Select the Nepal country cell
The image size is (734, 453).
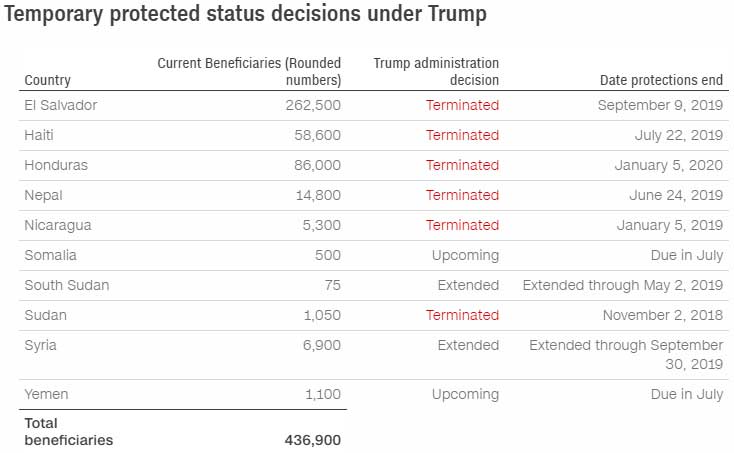pyautogui.click(x=44, y=195)
